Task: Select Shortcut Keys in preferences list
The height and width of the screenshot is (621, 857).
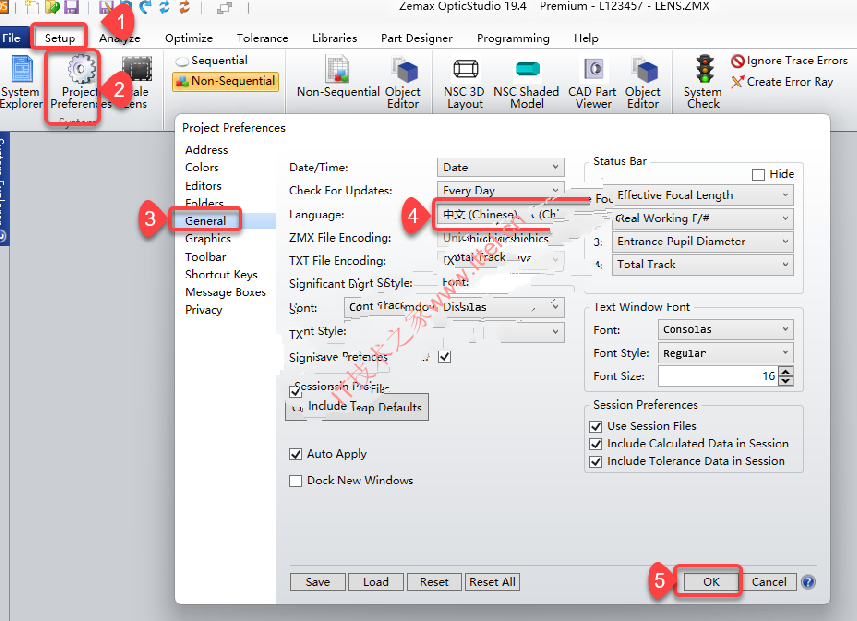Action: click(221, 274)
